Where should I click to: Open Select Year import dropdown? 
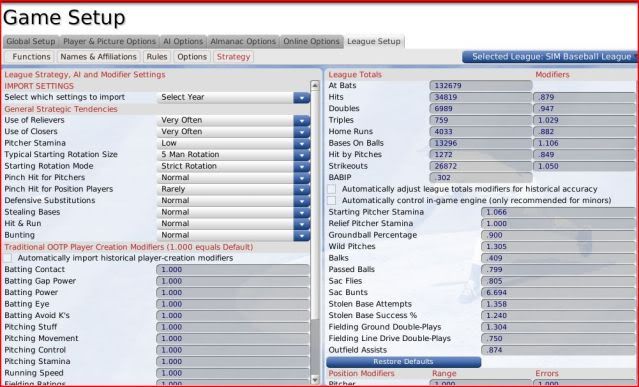point(234,97)
